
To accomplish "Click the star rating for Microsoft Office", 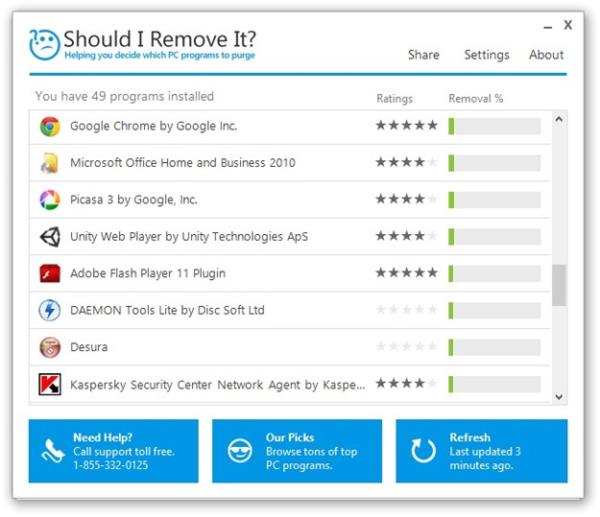I will tap(406, 162).
